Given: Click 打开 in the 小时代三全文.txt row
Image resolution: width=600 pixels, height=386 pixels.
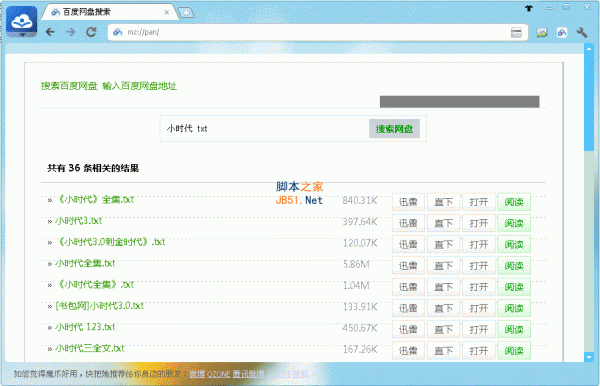Looking at the screenshot, I should (479, 350).
